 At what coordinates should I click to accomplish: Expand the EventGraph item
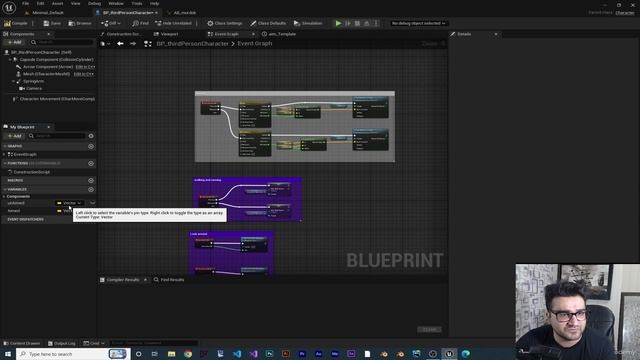[x=4, y=154]
